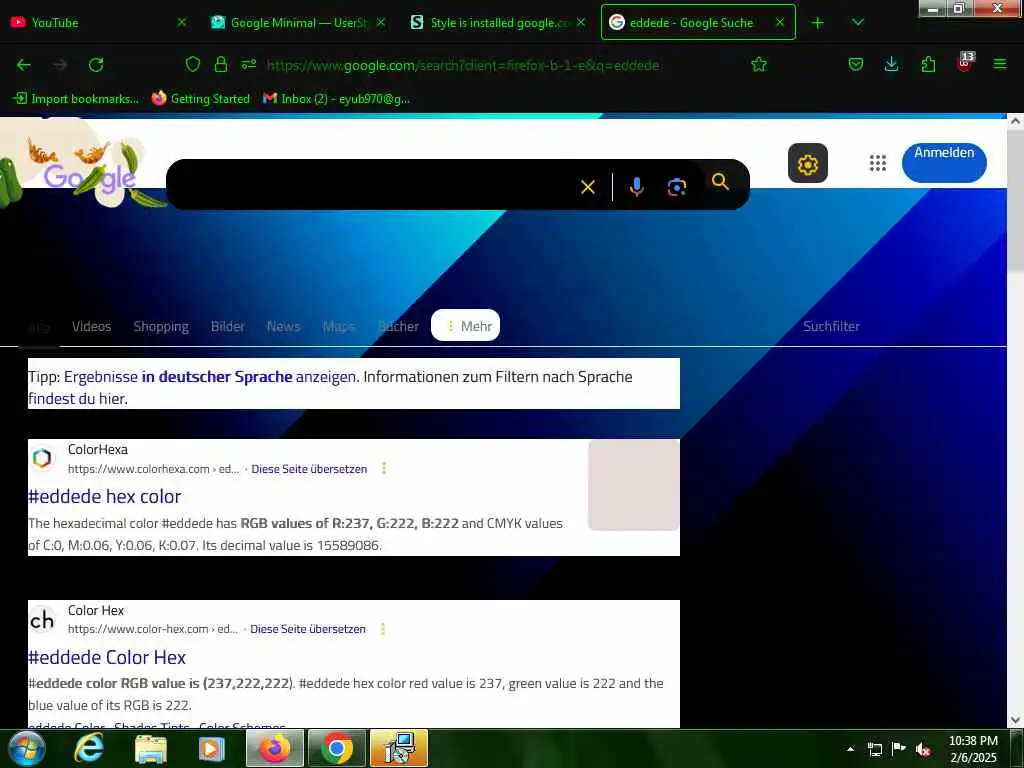The height and width of the screenshot is (768, 1024).
Task: Show hidden tray icons arrow
Action: point(850,749)
